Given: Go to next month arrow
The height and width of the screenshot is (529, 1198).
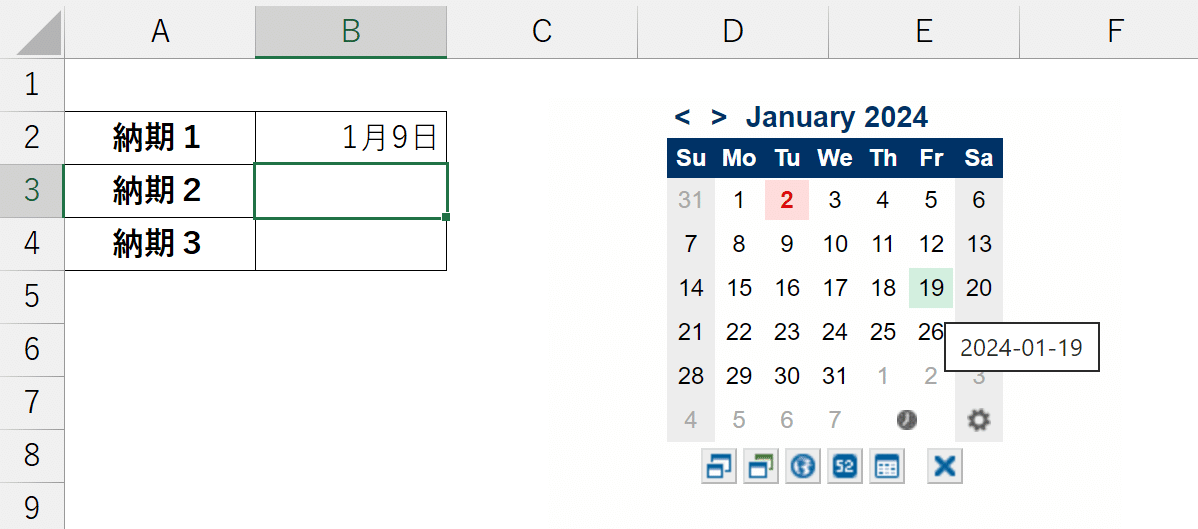Looking at the screenshot, I should tap(718, 117).
